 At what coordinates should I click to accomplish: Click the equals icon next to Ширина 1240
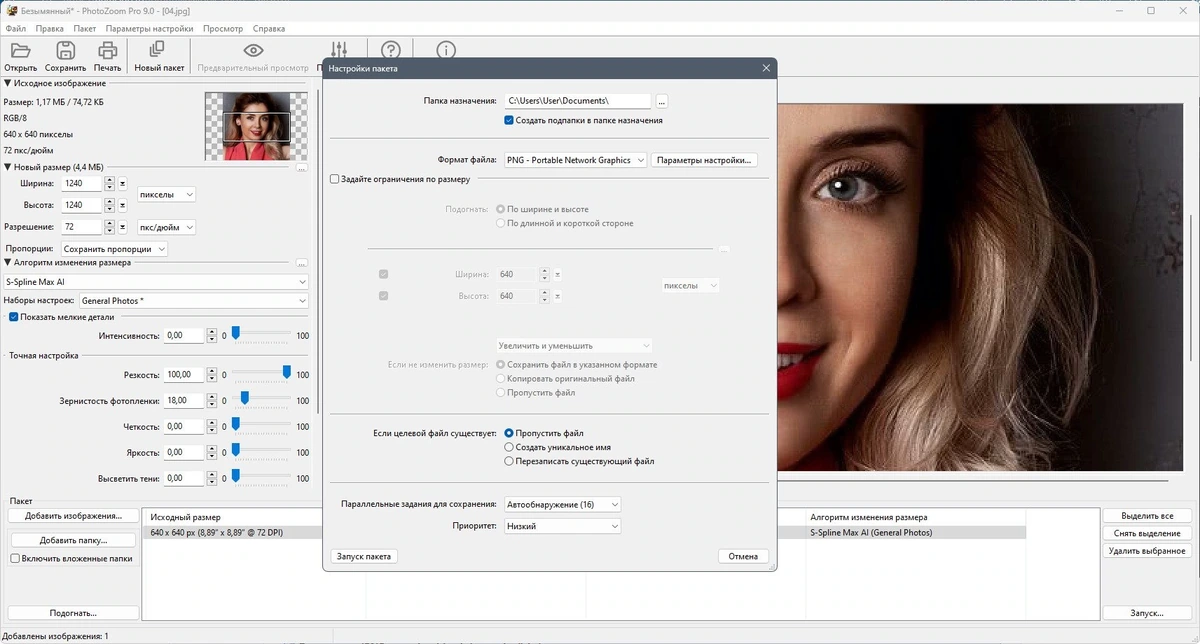(x=123, y=184)
